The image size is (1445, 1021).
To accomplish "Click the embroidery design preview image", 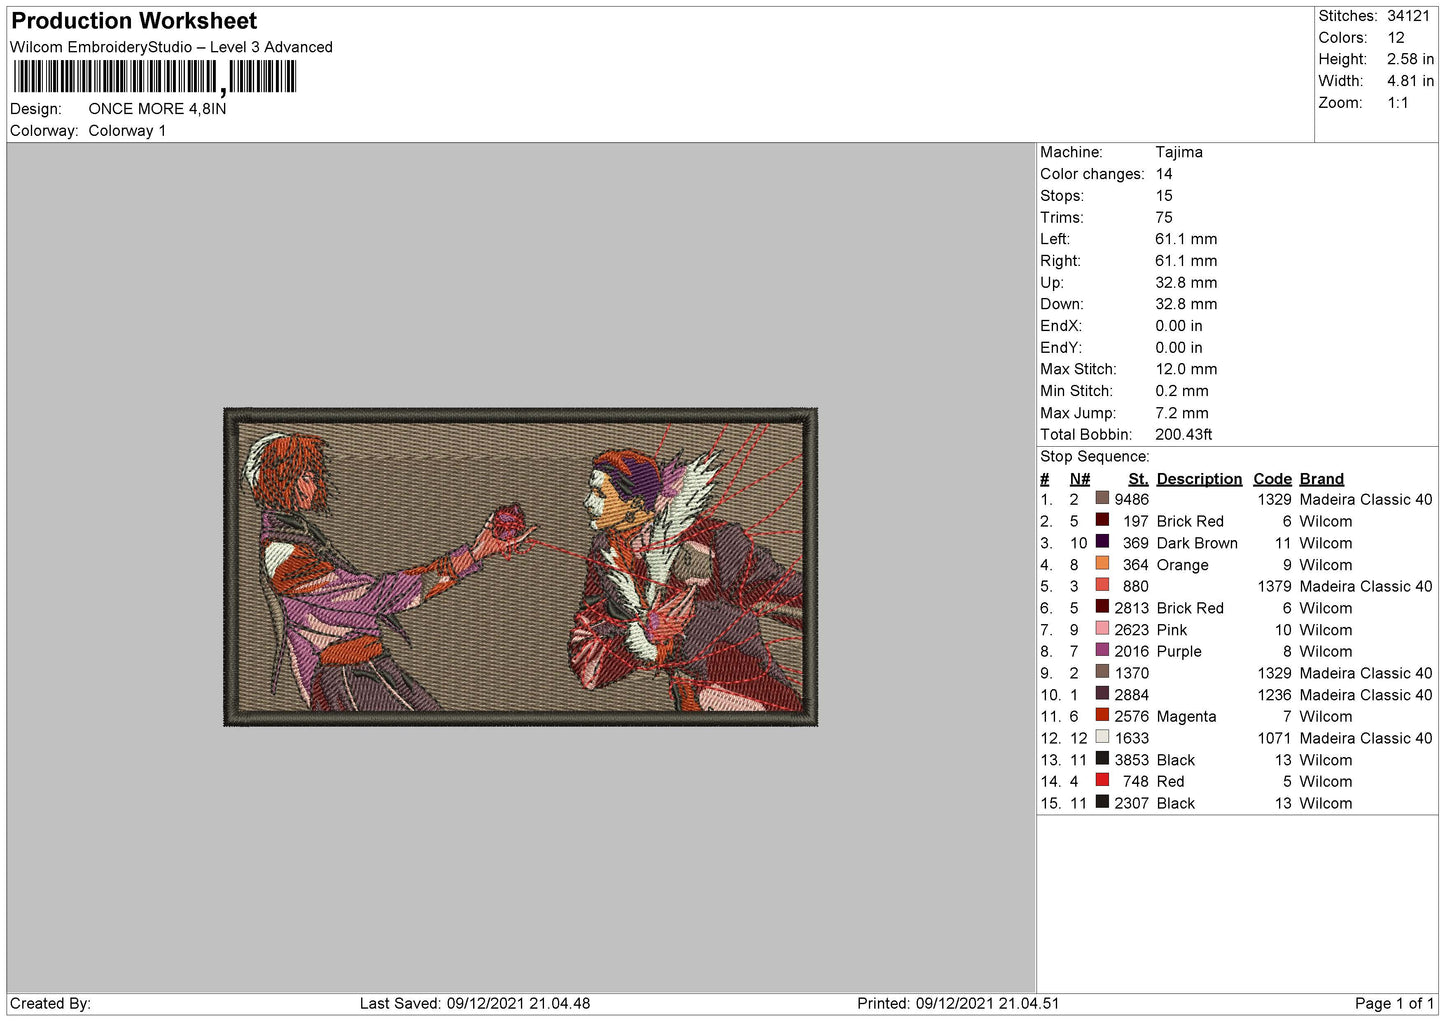I will pyautogui.click(x=520, y=566).
